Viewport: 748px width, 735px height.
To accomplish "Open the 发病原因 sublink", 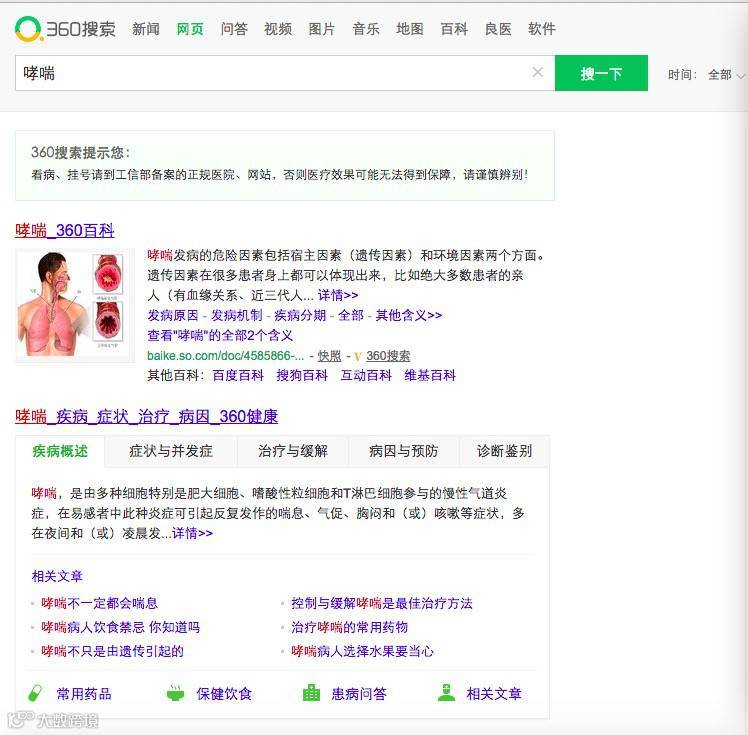I will tap(172, 315).
